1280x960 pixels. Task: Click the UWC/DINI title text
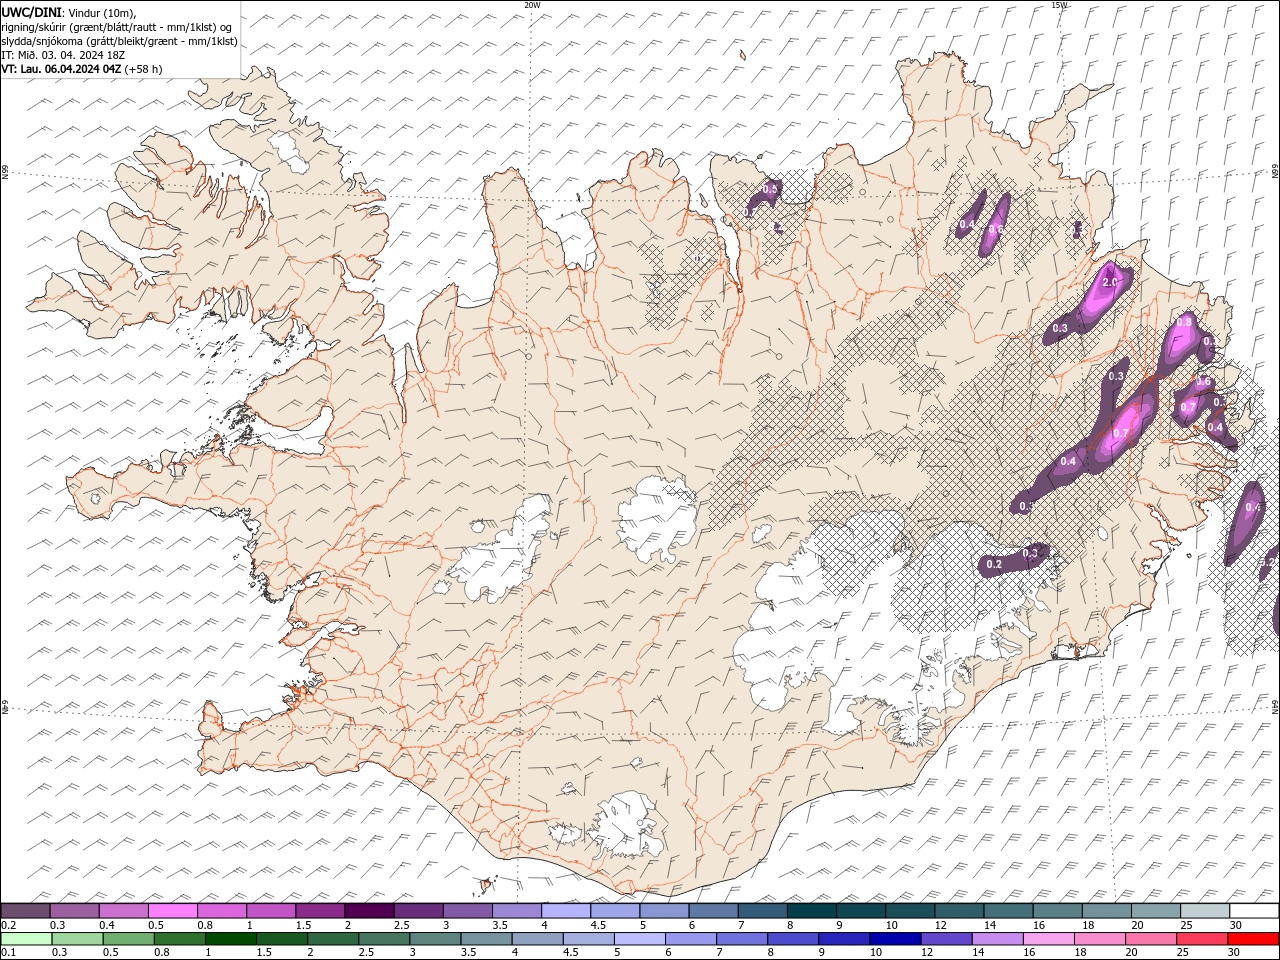(32, 12)
